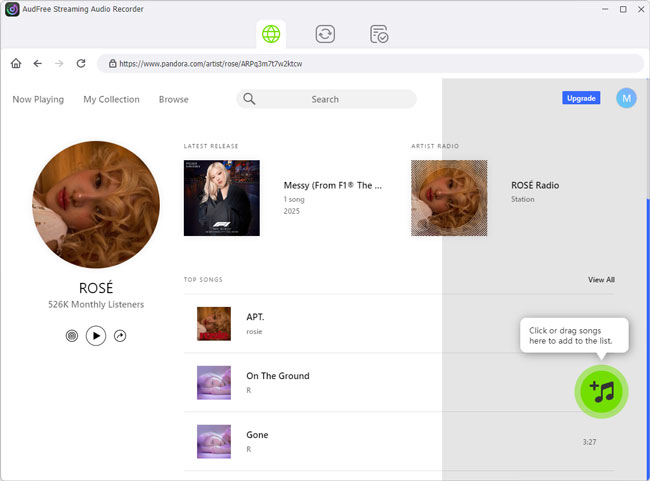
Task: Click the blue Upgrade button
Action: click(581, 98)
